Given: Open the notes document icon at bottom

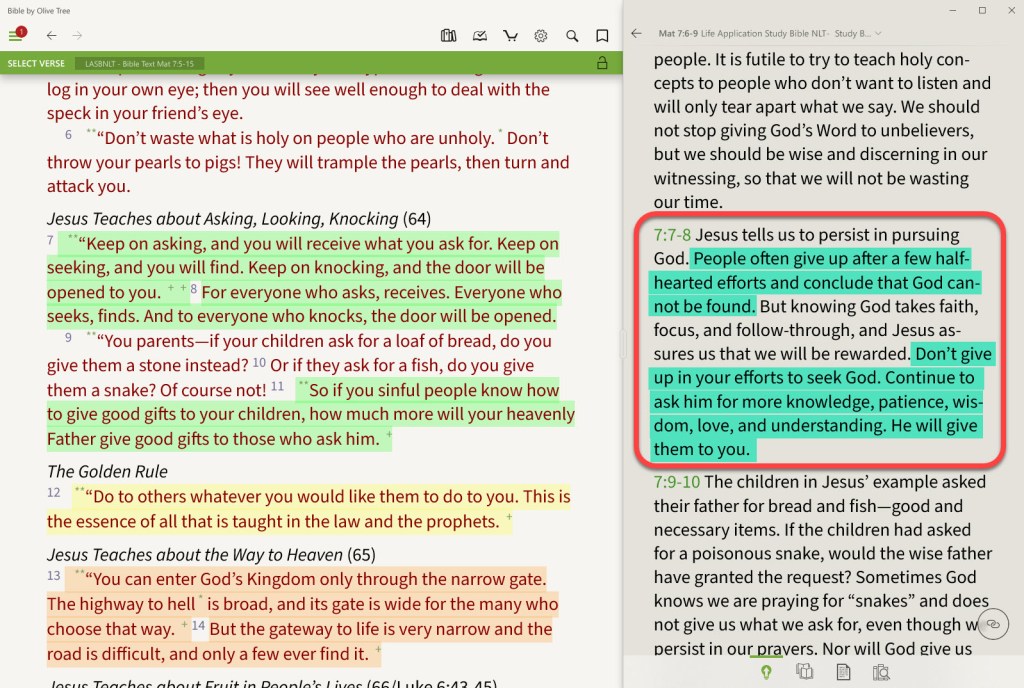Looking at the screenshot, I should coord(843,672).
